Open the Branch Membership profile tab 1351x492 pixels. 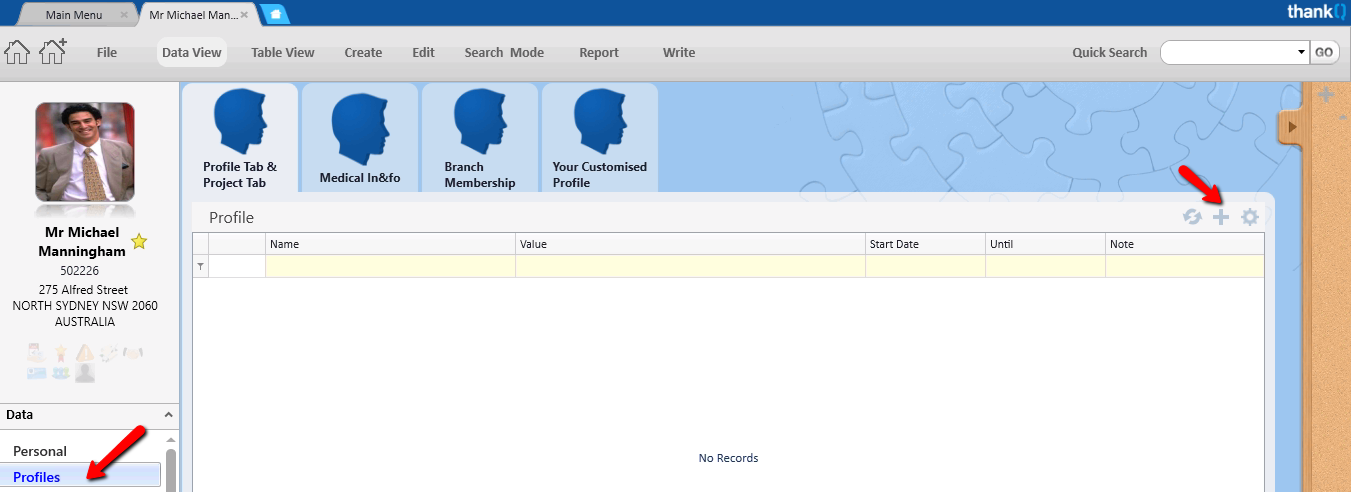tap(480, 138)
